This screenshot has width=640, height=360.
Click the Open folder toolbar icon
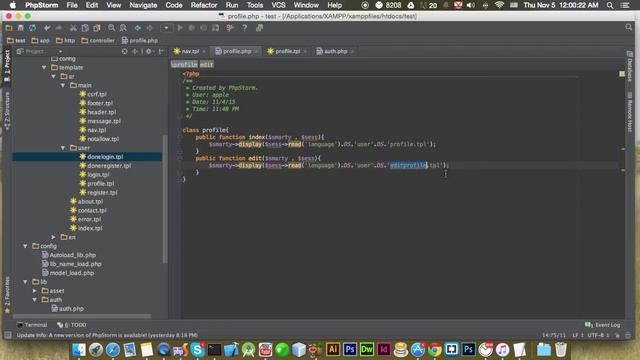tap(9, 28)
